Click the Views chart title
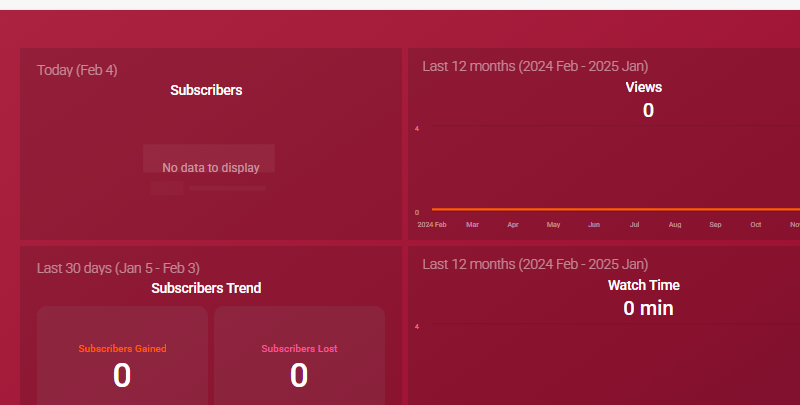 coord(644,87)
